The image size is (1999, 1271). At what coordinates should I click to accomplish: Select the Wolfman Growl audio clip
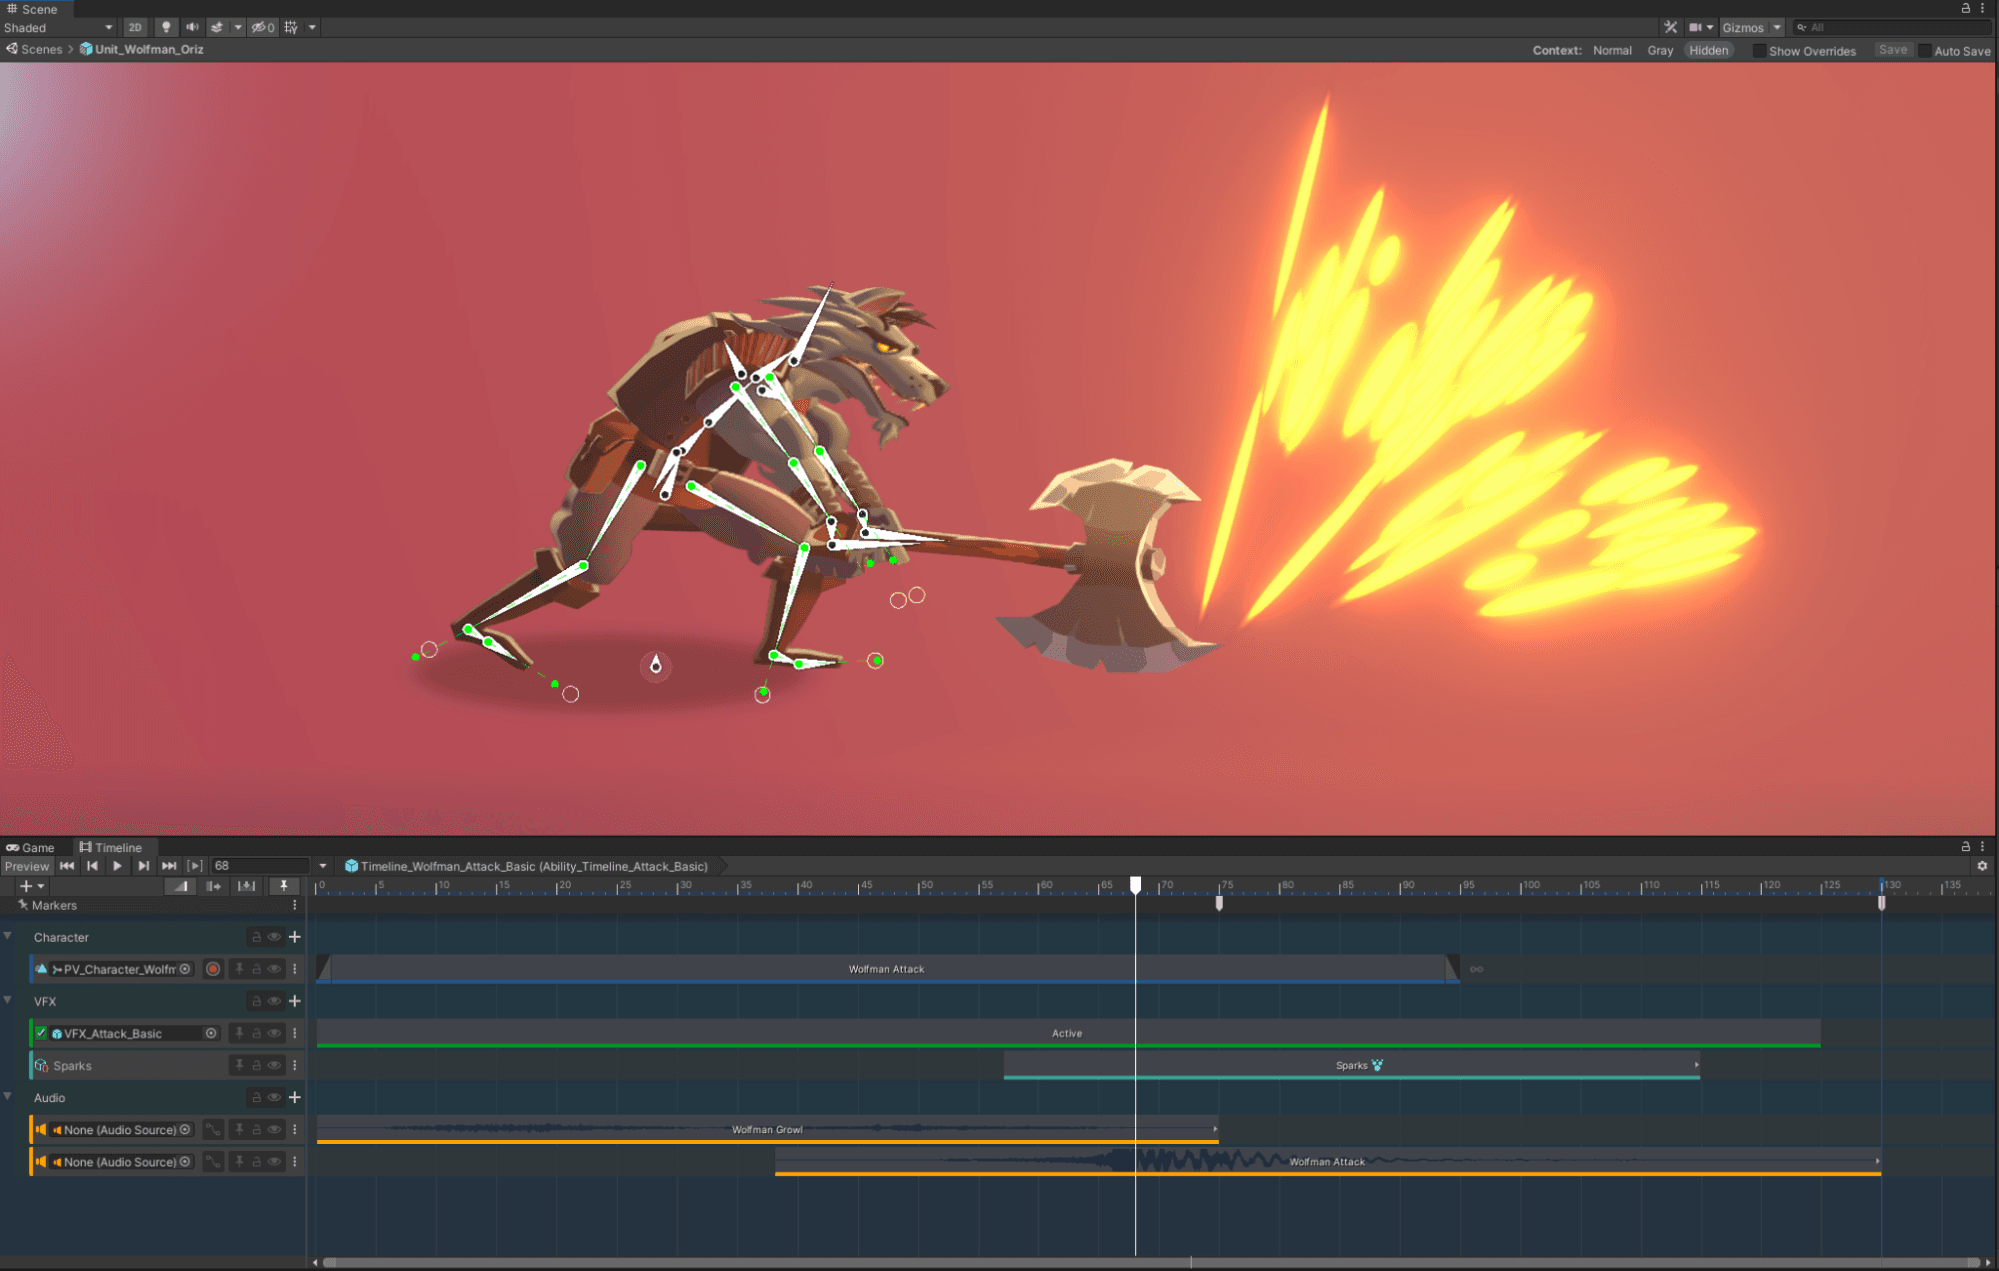(x=767, y=1130)
